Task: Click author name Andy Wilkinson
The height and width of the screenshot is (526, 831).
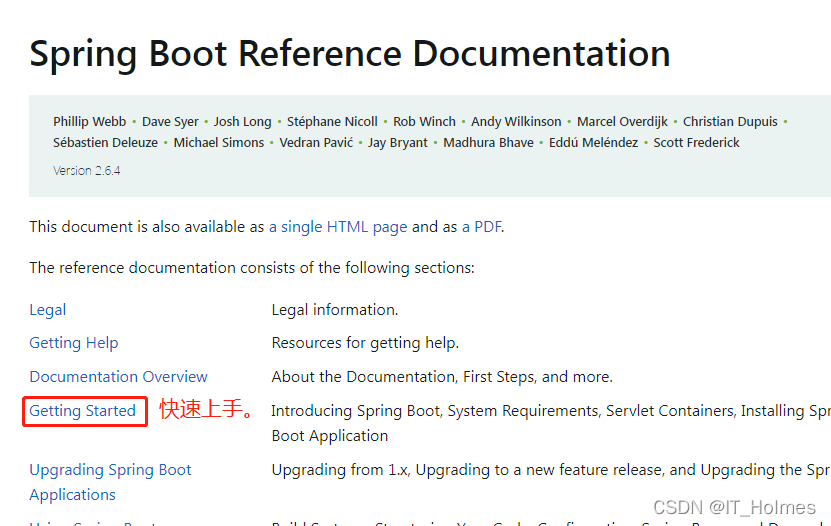Action: (x=516, y=122)
